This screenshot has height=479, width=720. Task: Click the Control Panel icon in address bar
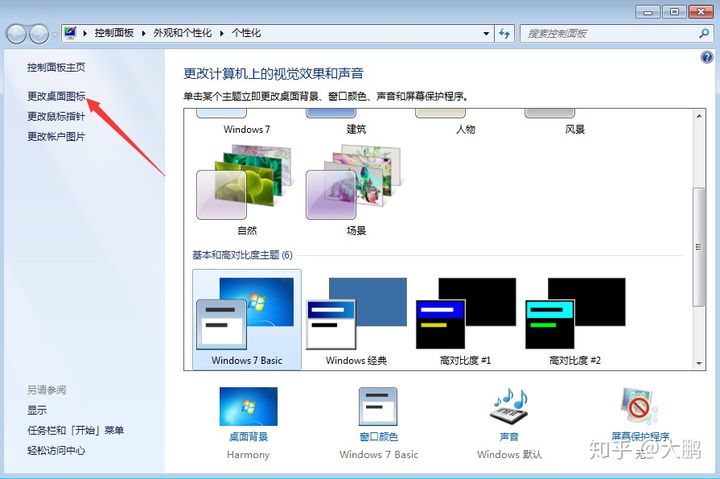coord(70,33)
